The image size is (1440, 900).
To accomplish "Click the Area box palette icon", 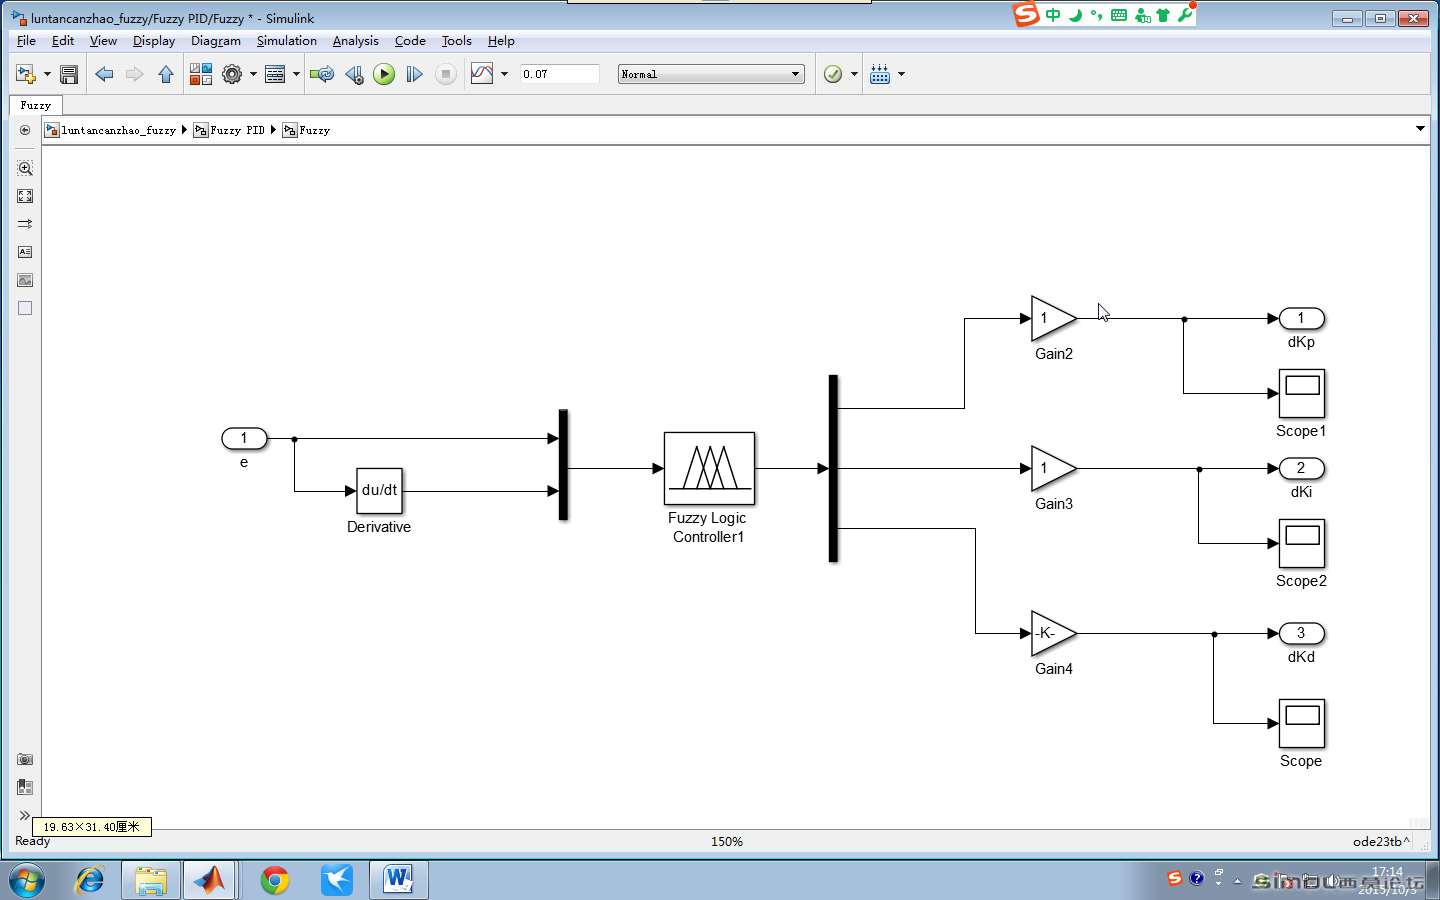I will [x=25, y=308].
